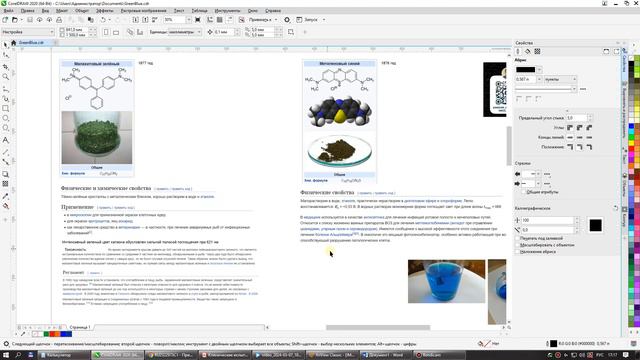640x360 pixels.
Task: Select the Shape tool
Action: [5, 55]
